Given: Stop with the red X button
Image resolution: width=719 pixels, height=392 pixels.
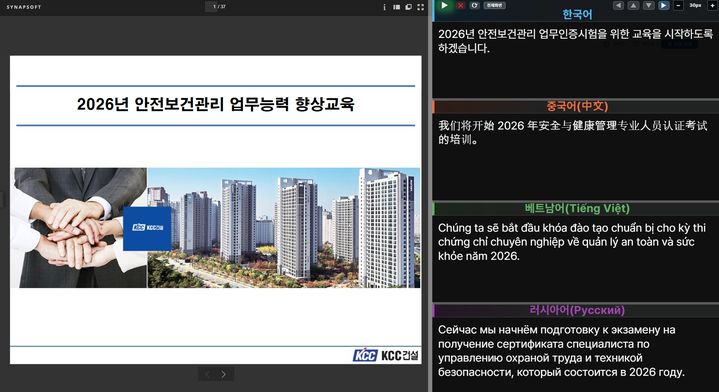Looking at the screenshot, I should [x=460, y=6].
